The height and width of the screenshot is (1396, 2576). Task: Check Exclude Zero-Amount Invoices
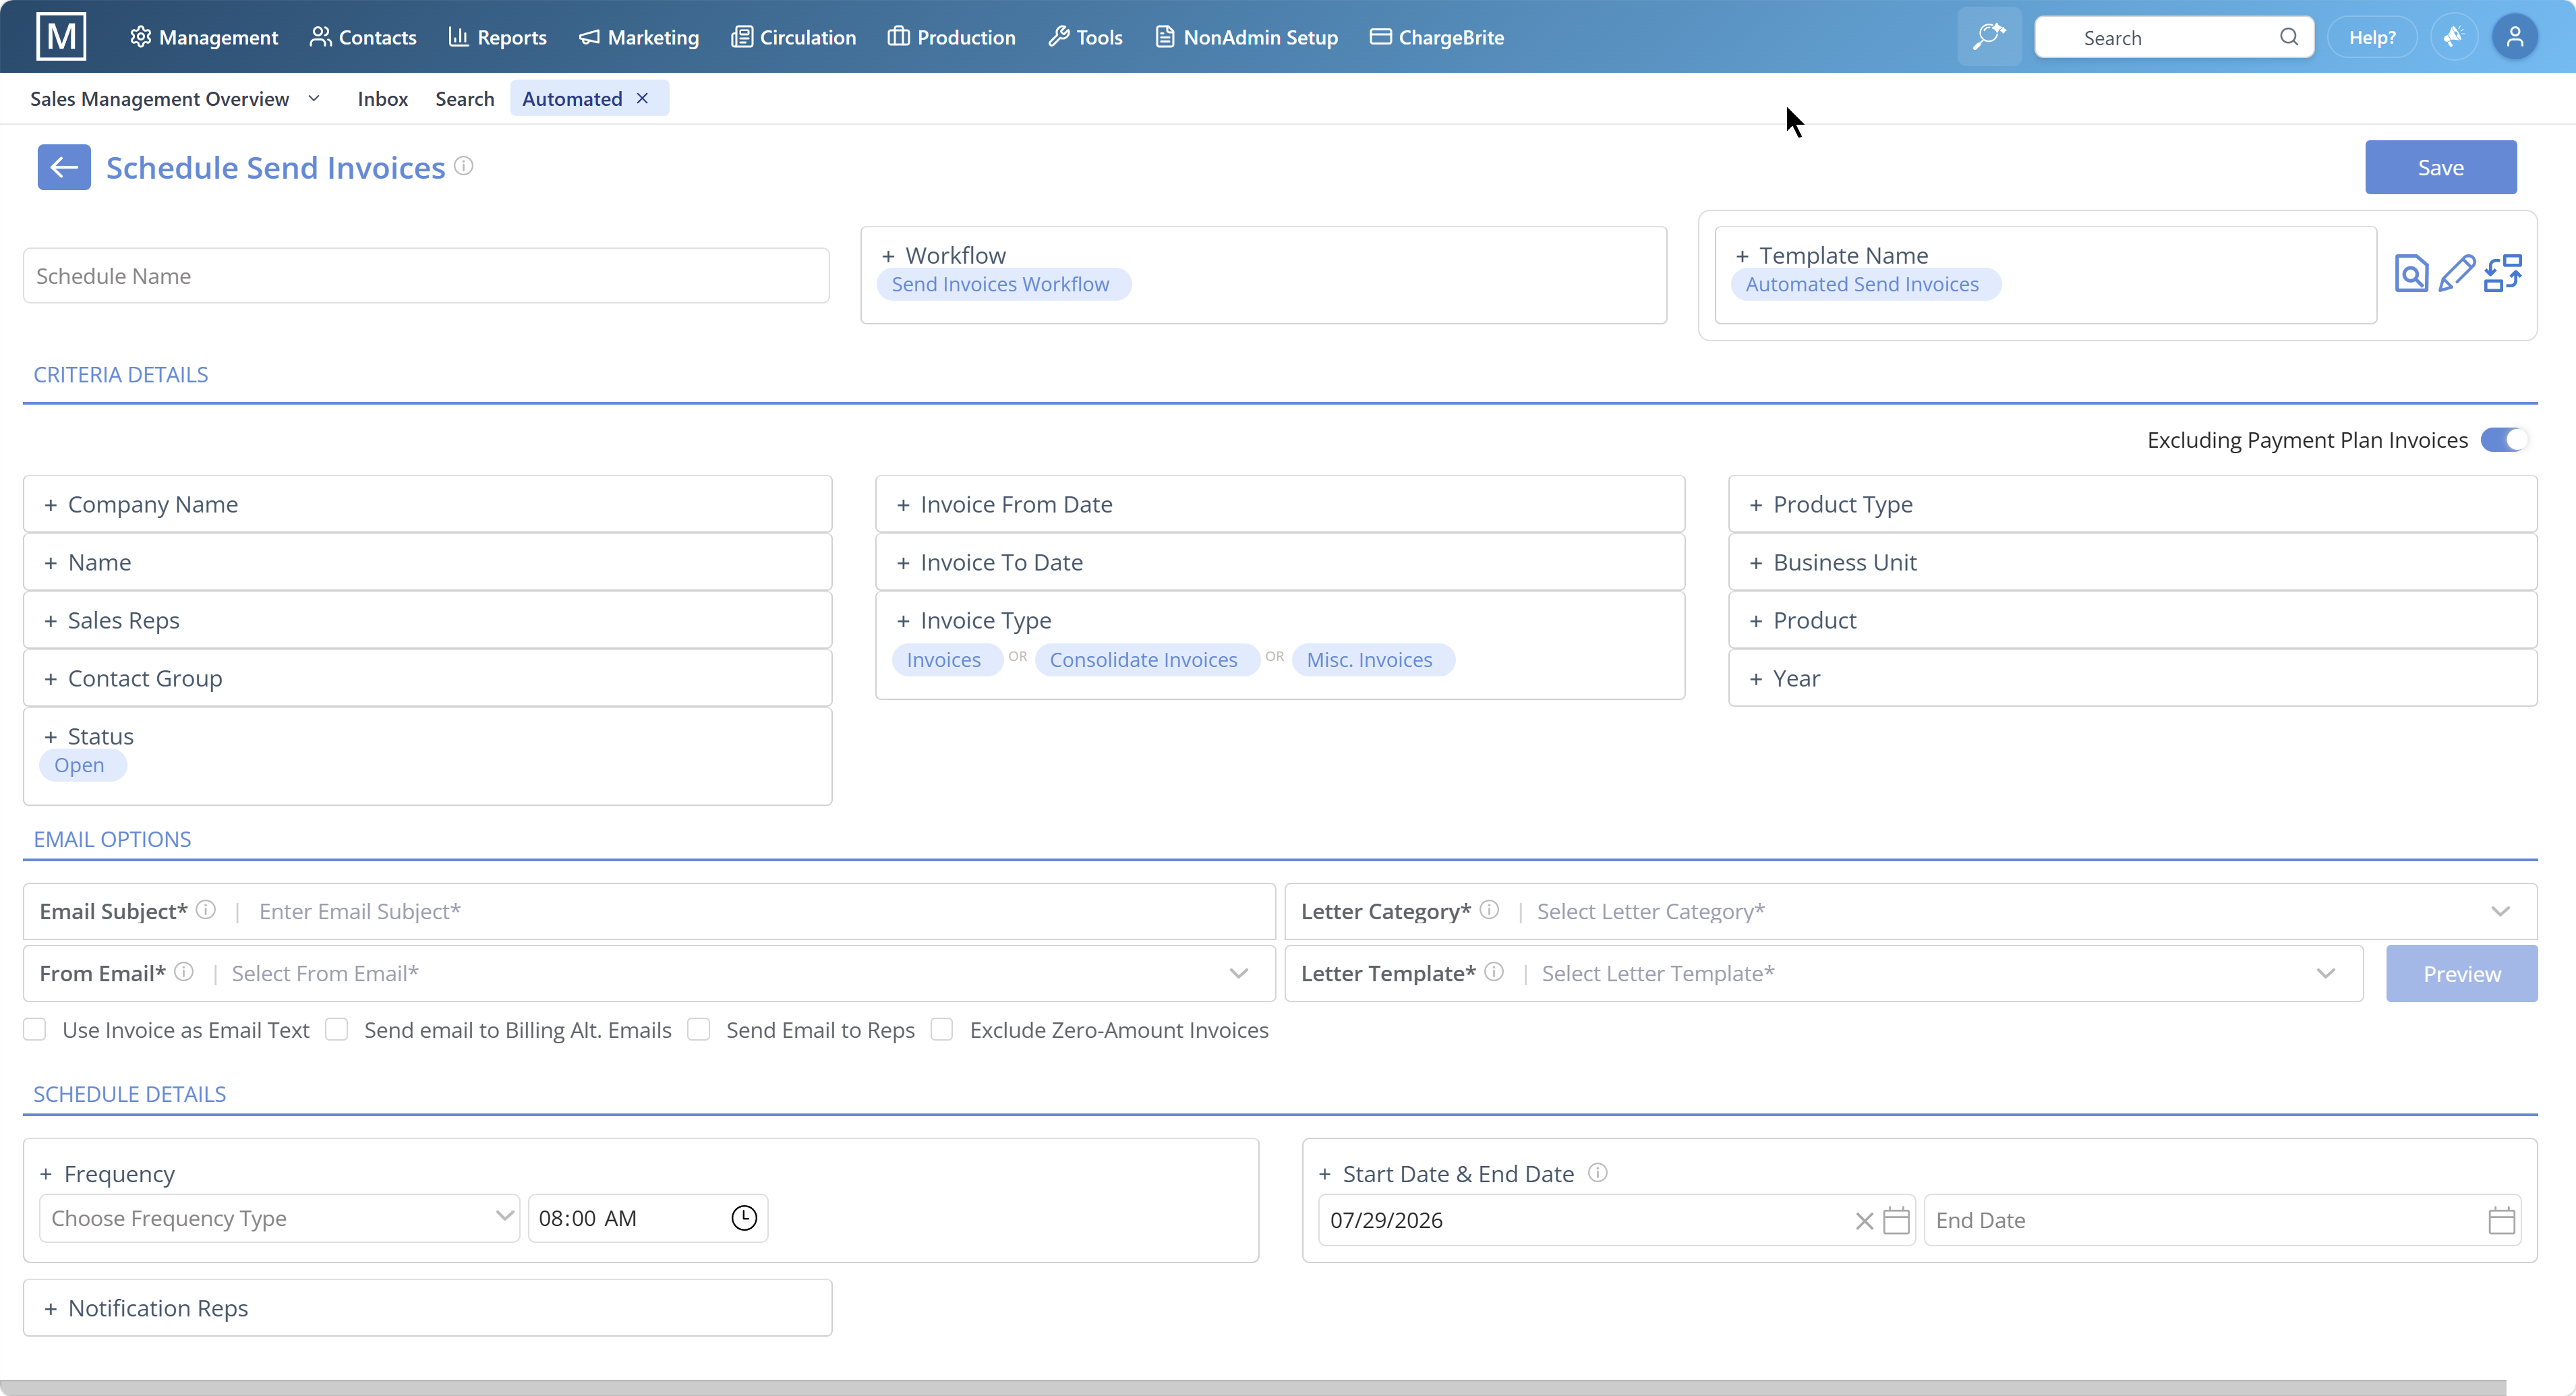coord(942,1030)
